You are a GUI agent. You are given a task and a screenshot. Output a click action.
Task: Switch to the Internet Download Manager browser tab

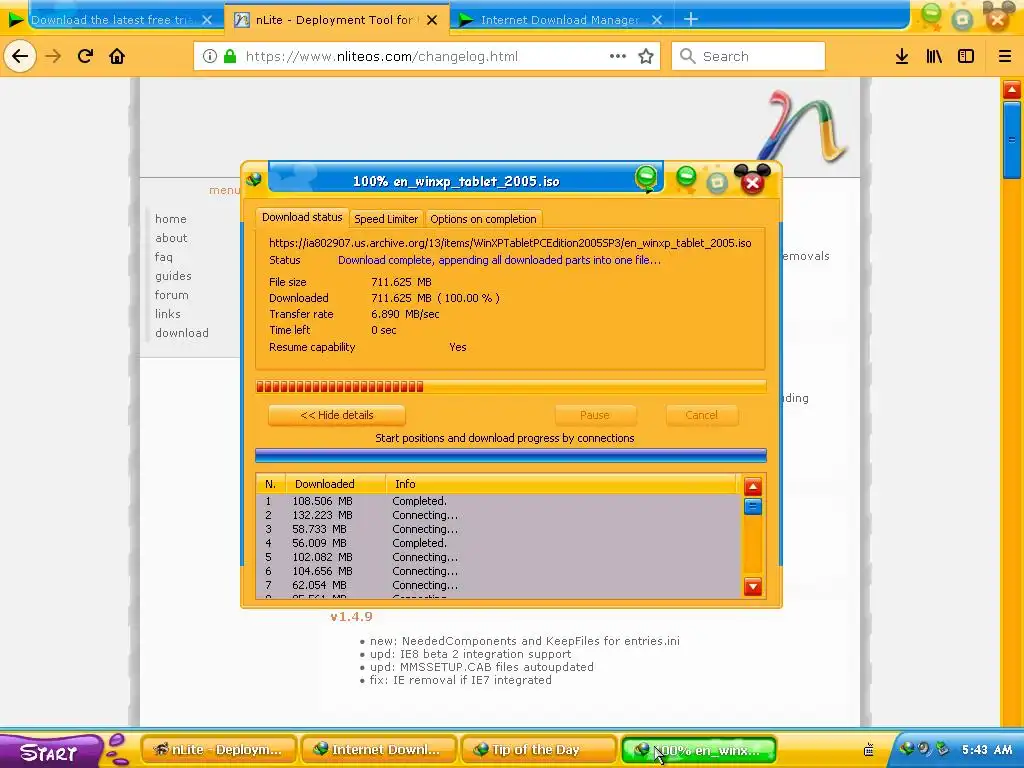(560, 20)
